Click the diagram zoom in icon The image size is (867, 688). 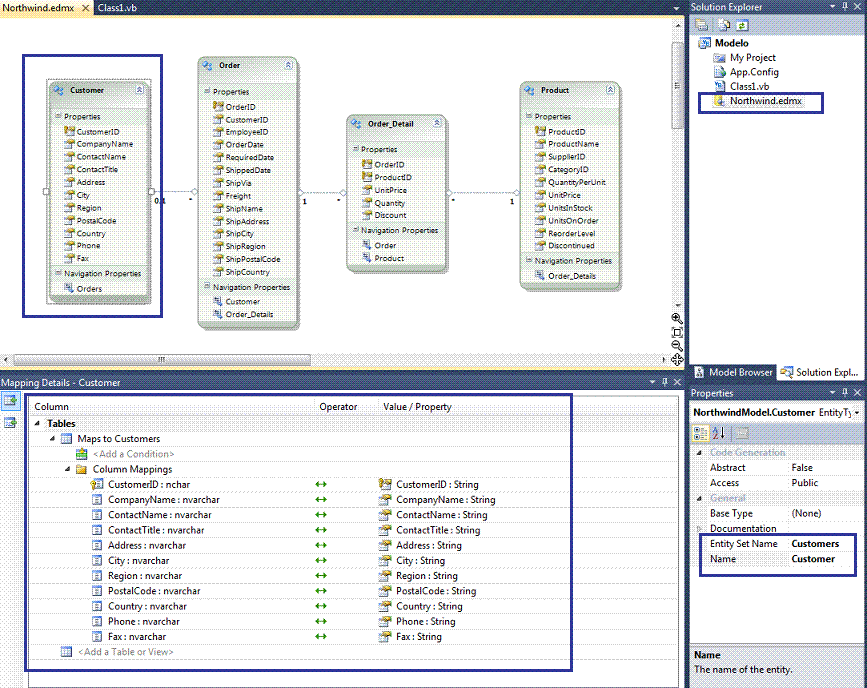coord(676,318)
